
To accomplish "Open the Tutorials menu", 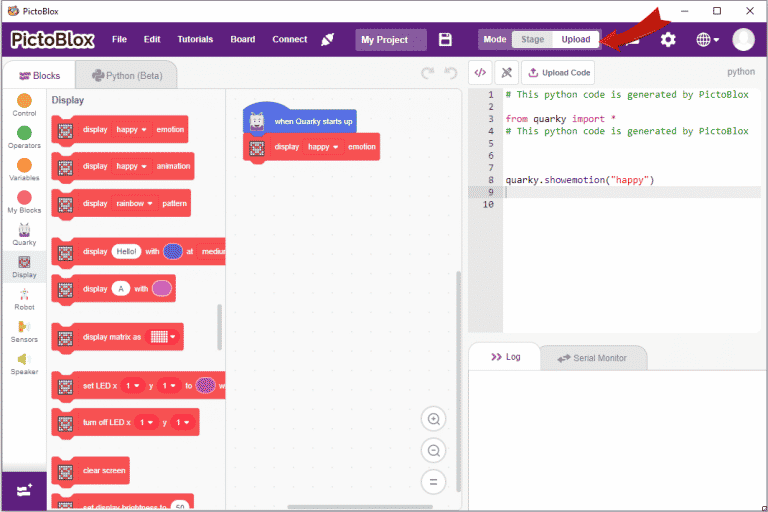I will pyautogui.click(x=195, y=39).
